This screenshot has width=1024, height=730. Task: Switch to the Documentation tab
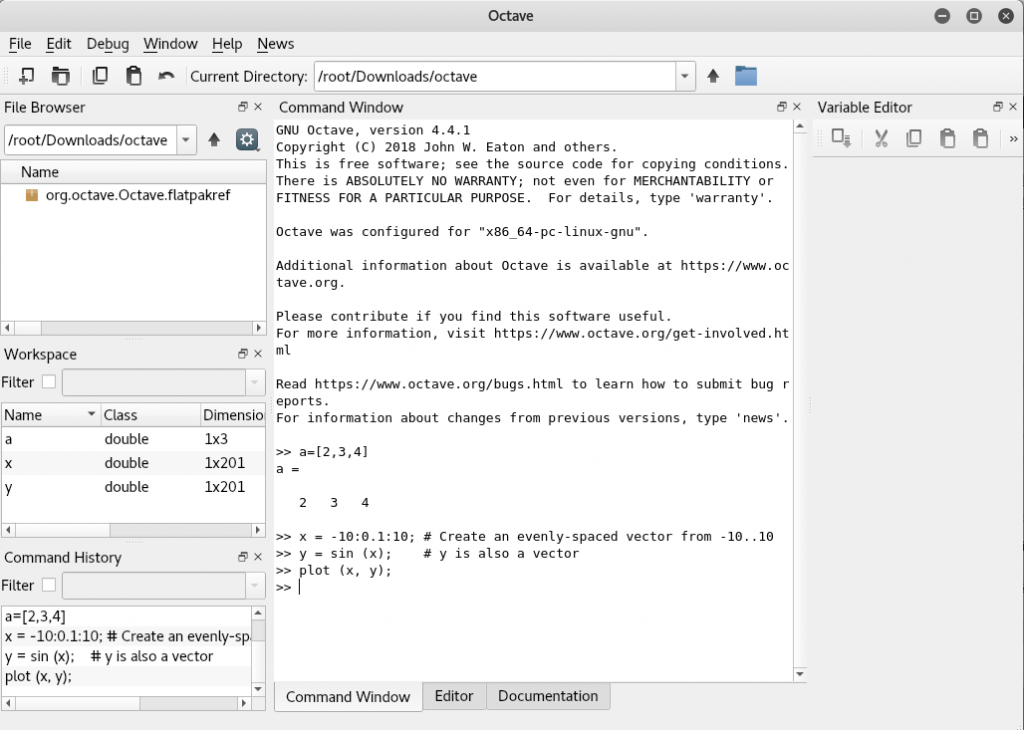(x=548, y=696)
